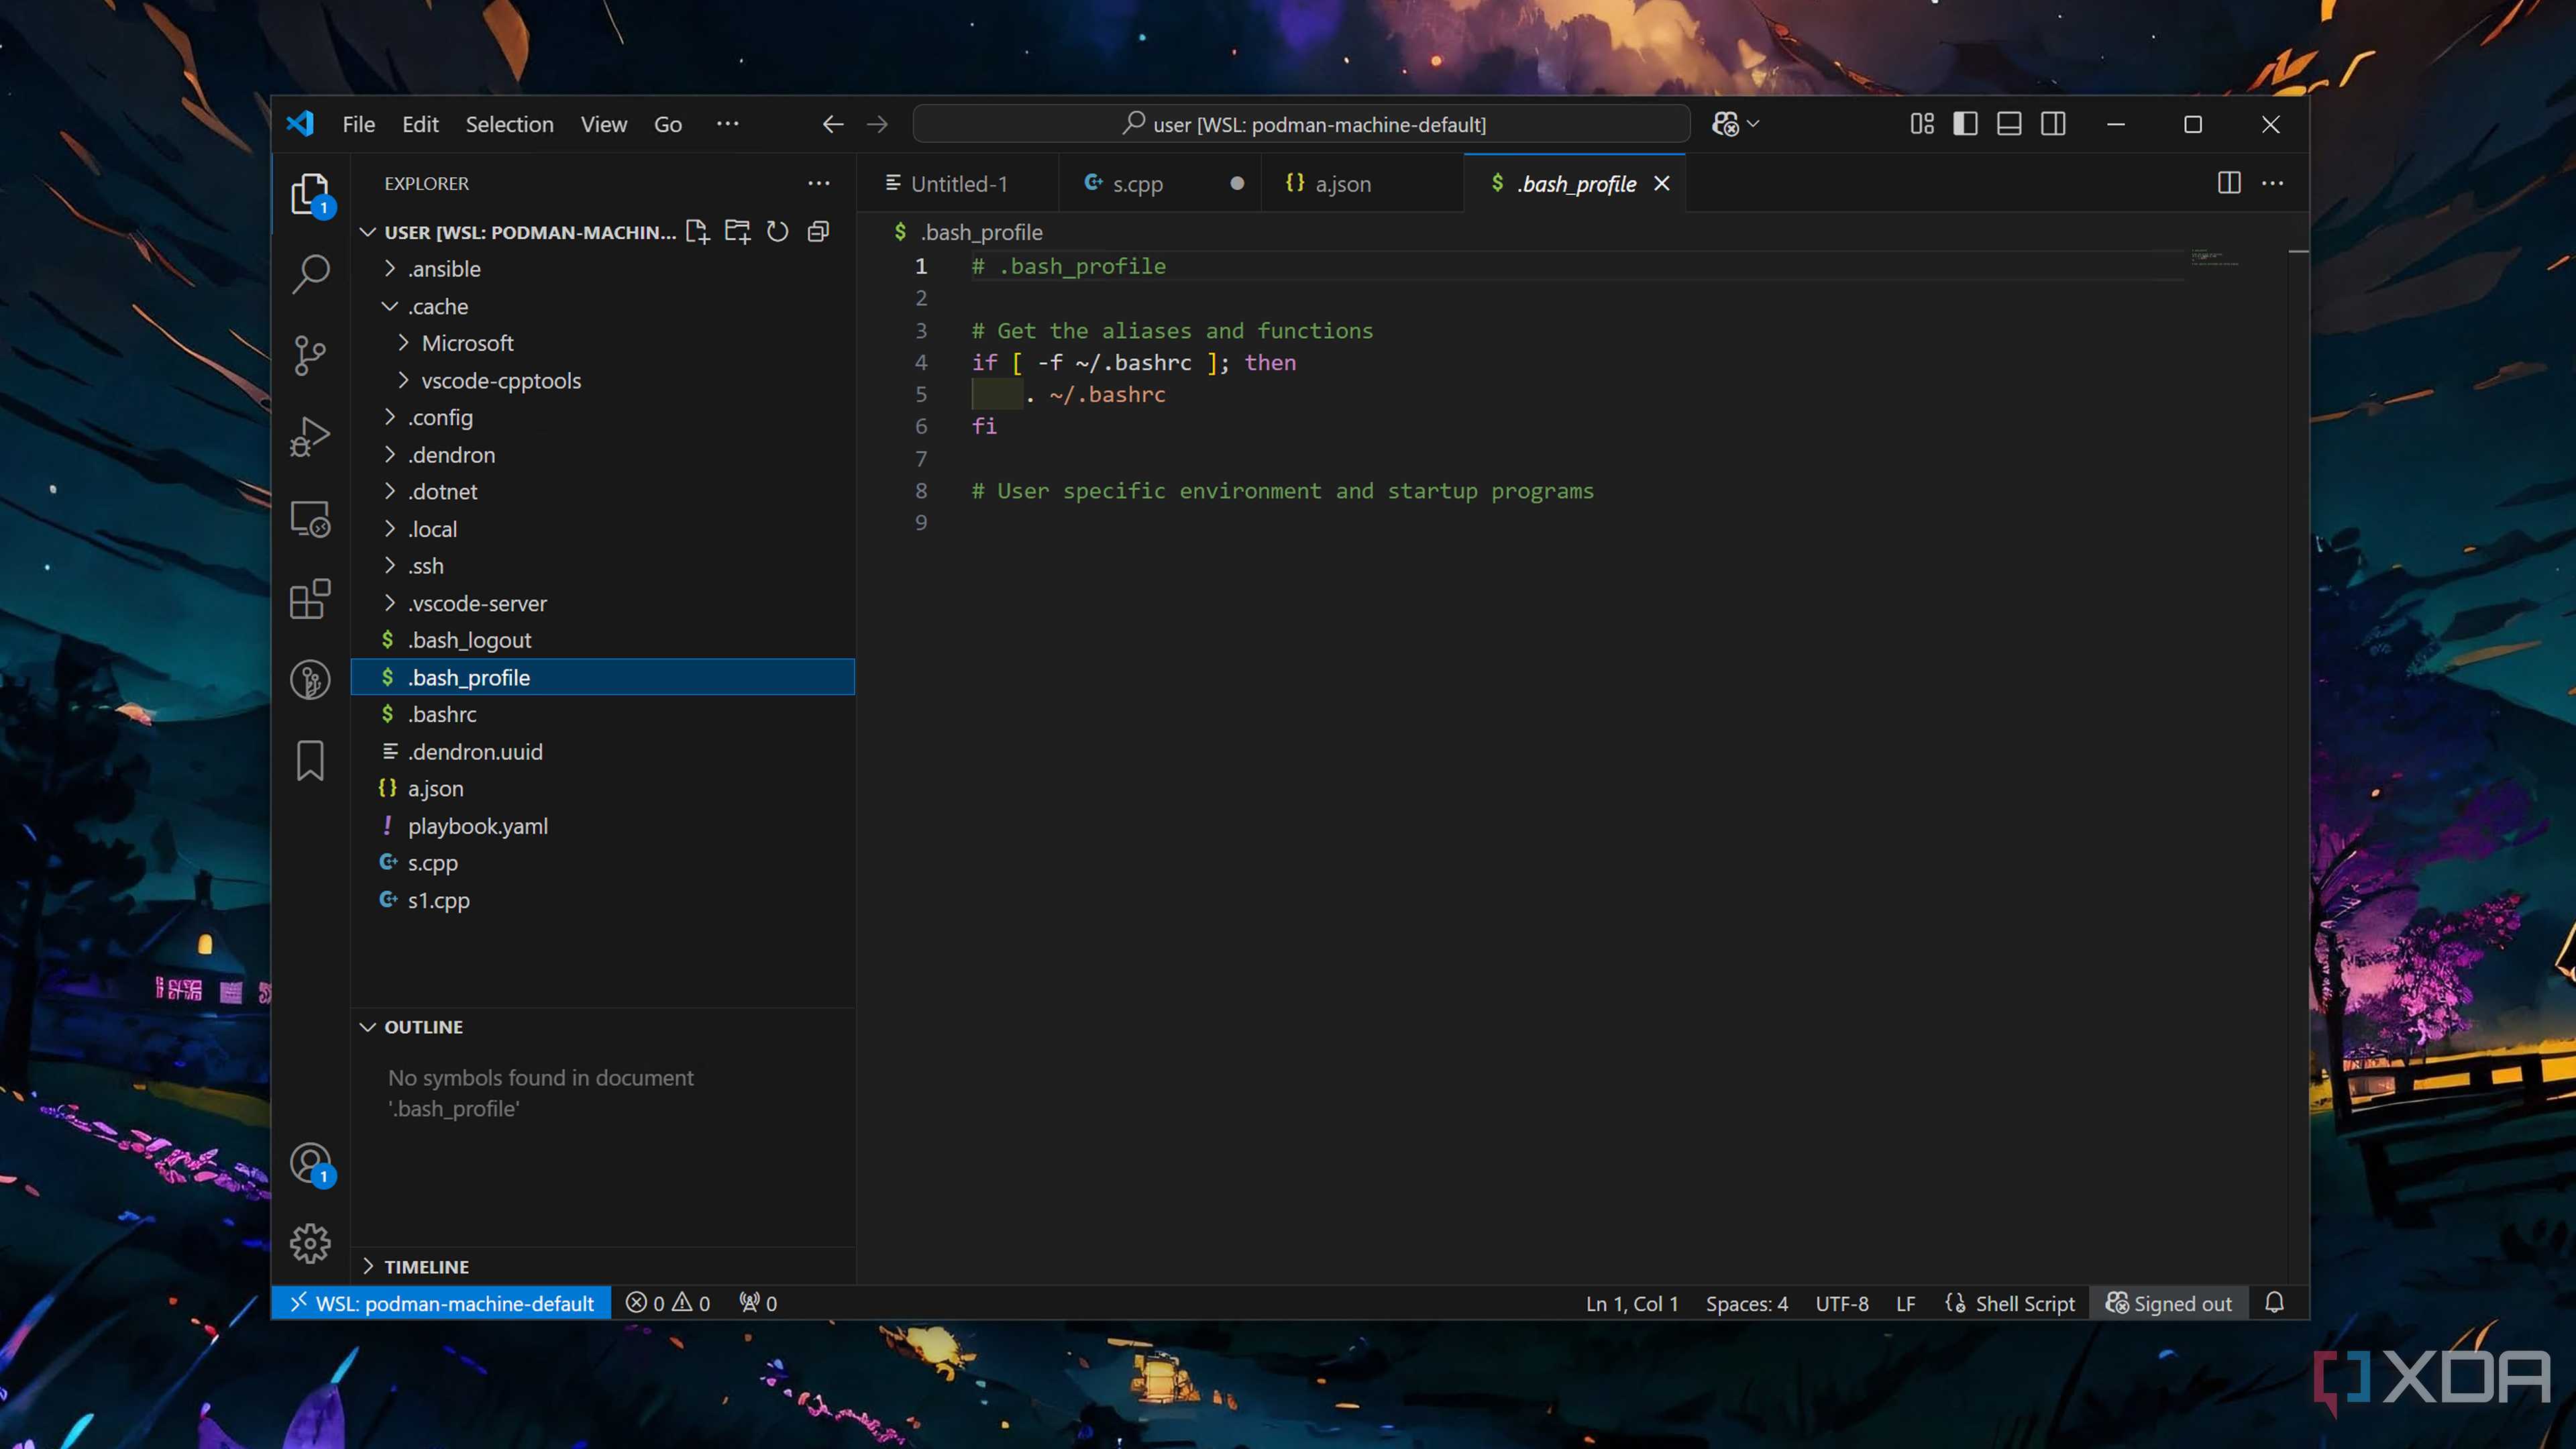2576x1449 pixels.
Task: Expand the .ssh folder
Action: 390,566
